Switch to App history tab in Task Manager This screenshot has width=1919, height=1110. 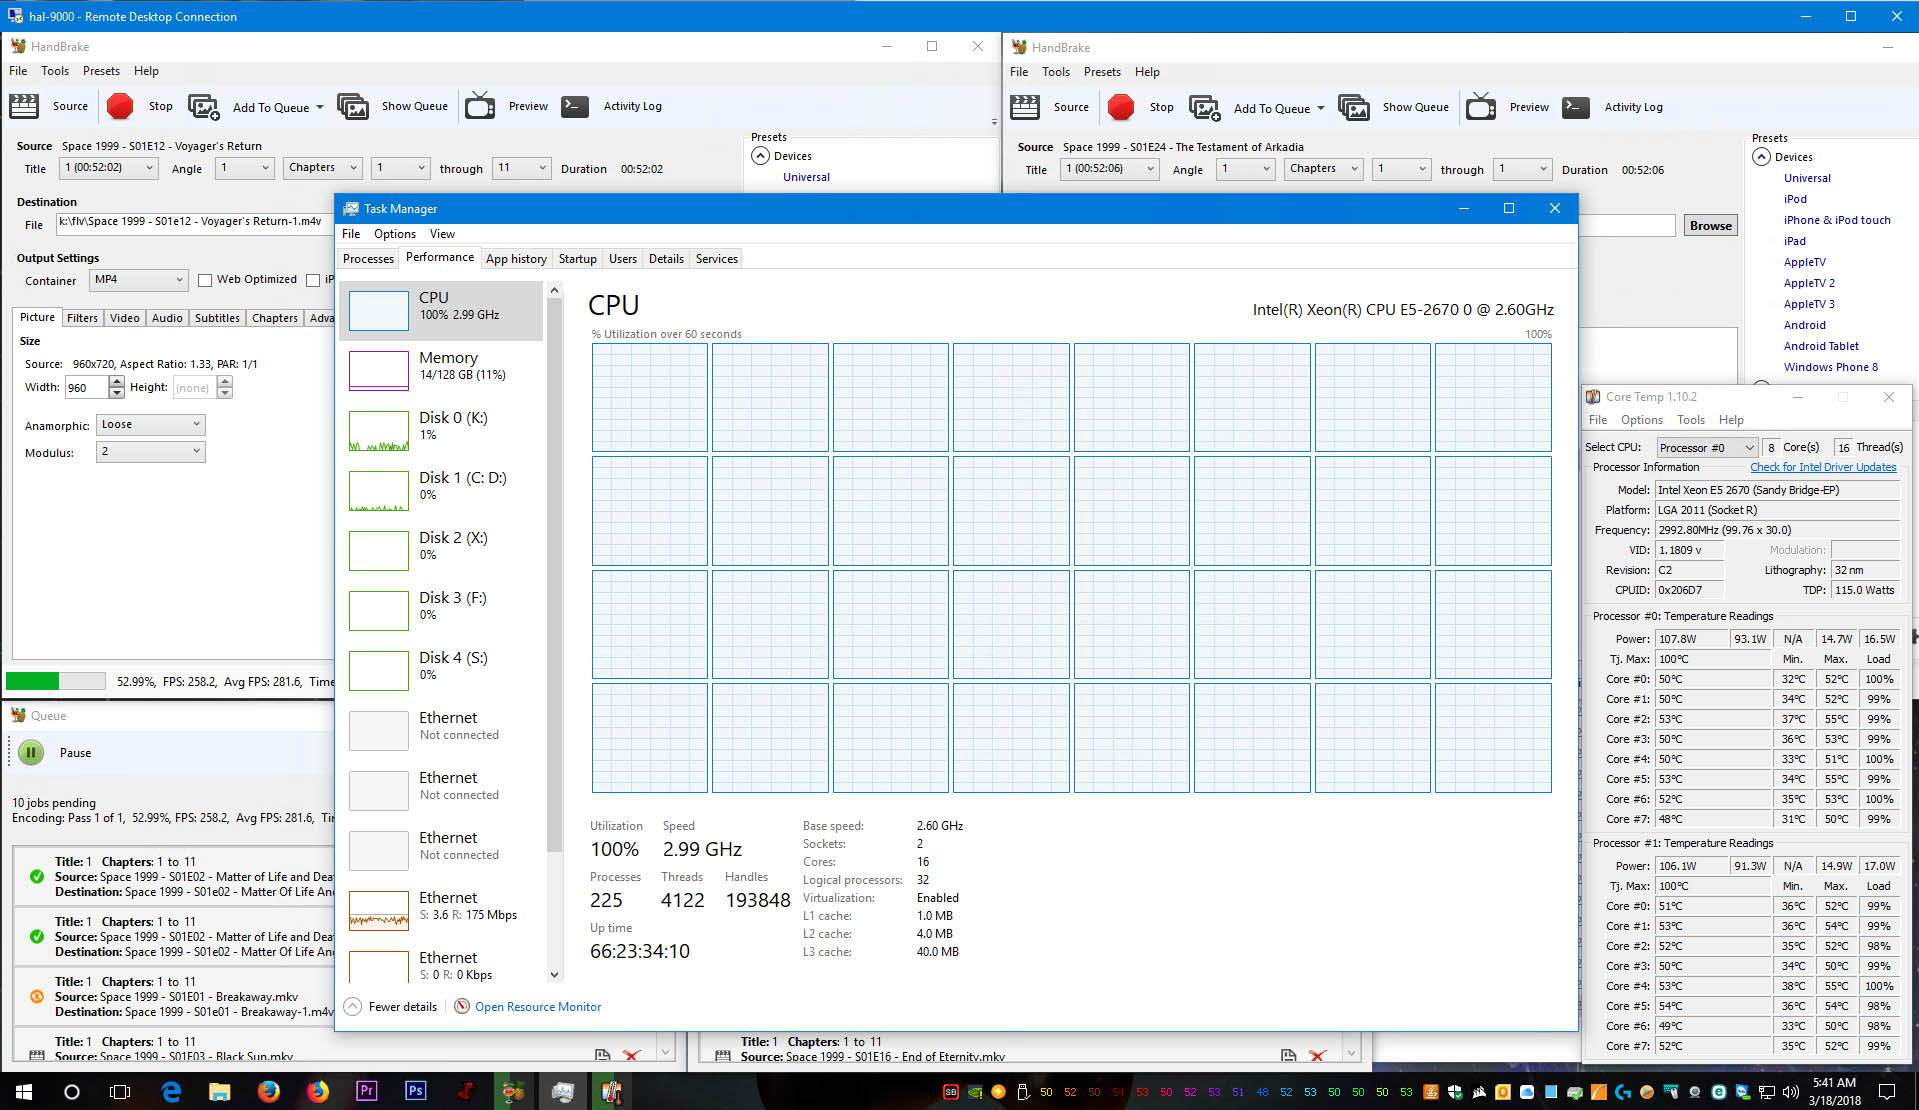click(x=516, y=259)
